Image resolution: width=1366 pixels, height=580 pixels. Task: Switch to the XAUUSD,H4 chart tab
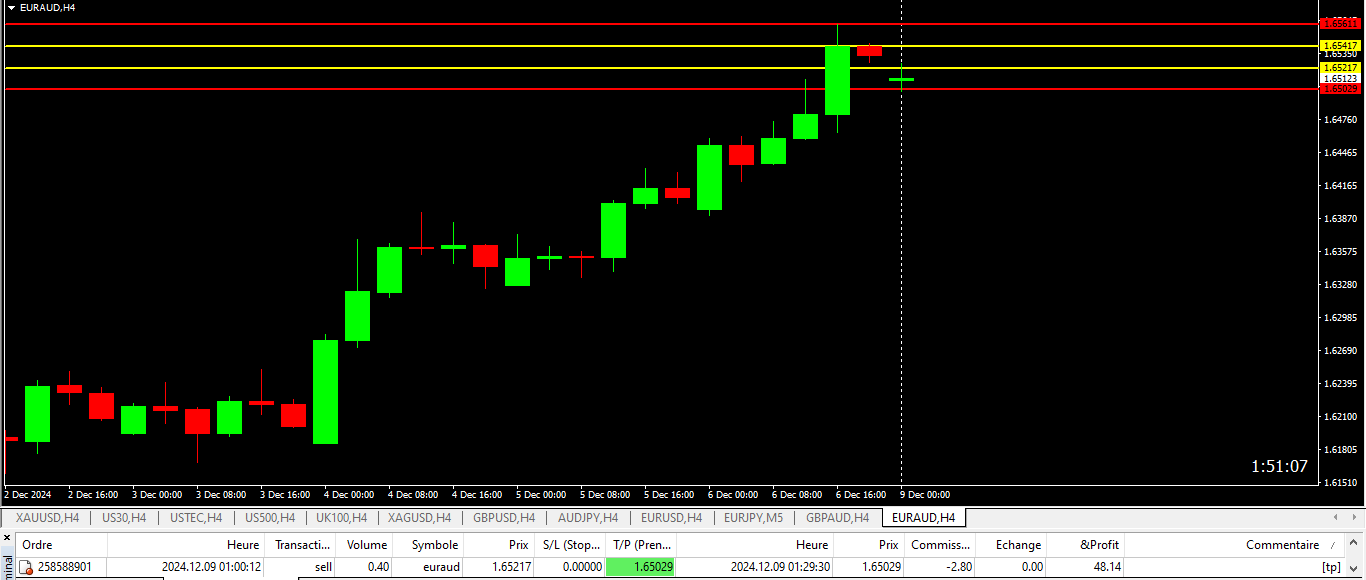click(x=47, y=518)
